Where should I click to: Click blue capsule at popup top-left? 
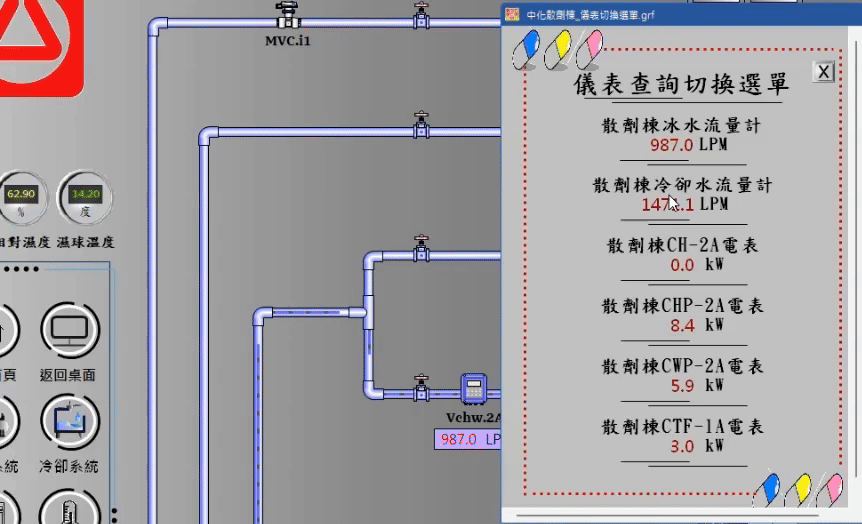coord(525,48)
